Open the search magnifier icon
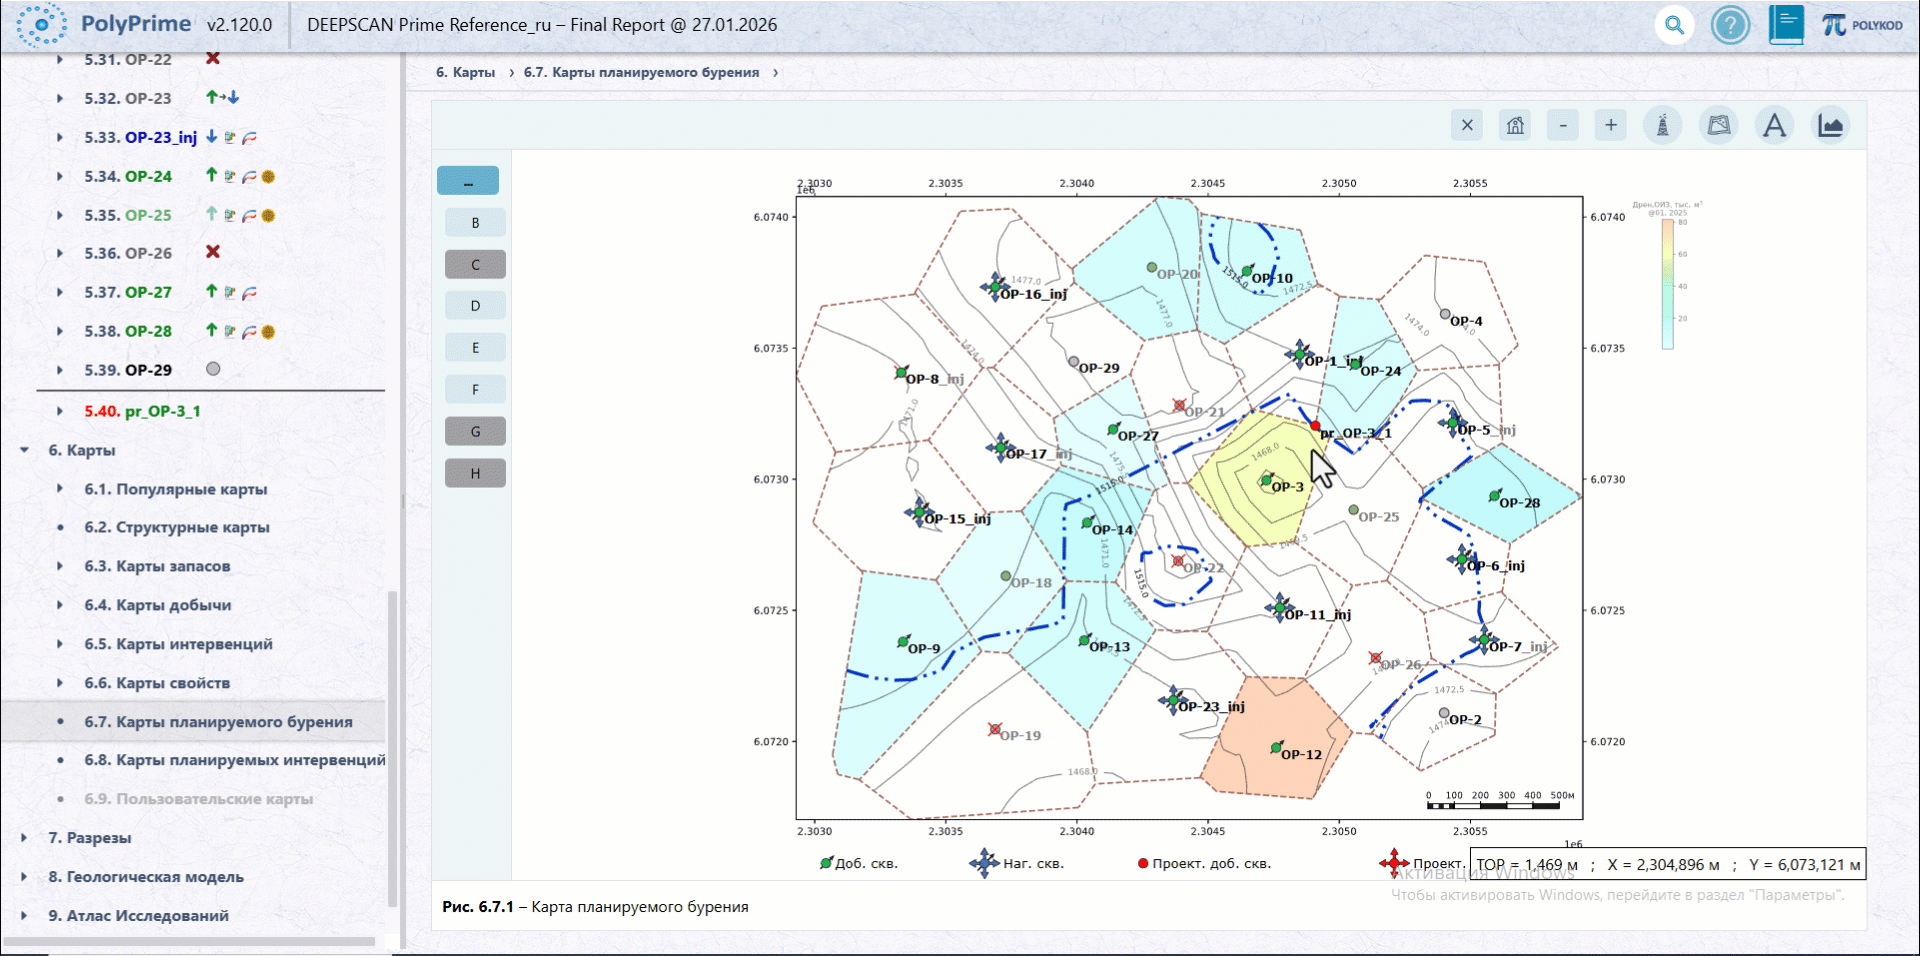The image size is (1920, 956). (1674, 25)
